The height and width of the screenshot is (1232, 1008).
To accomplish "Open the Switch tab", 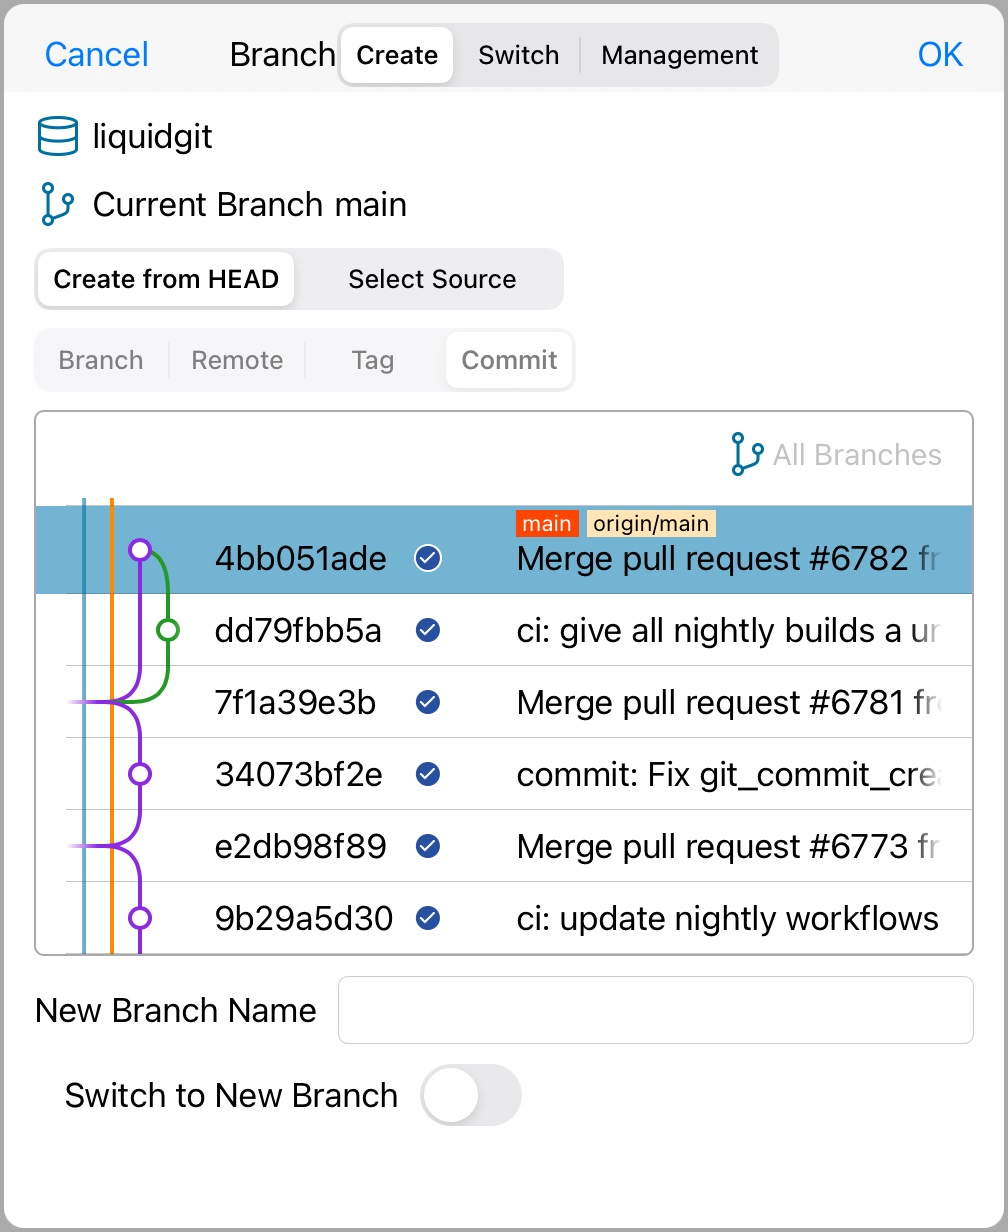I will tap(518, 55).
